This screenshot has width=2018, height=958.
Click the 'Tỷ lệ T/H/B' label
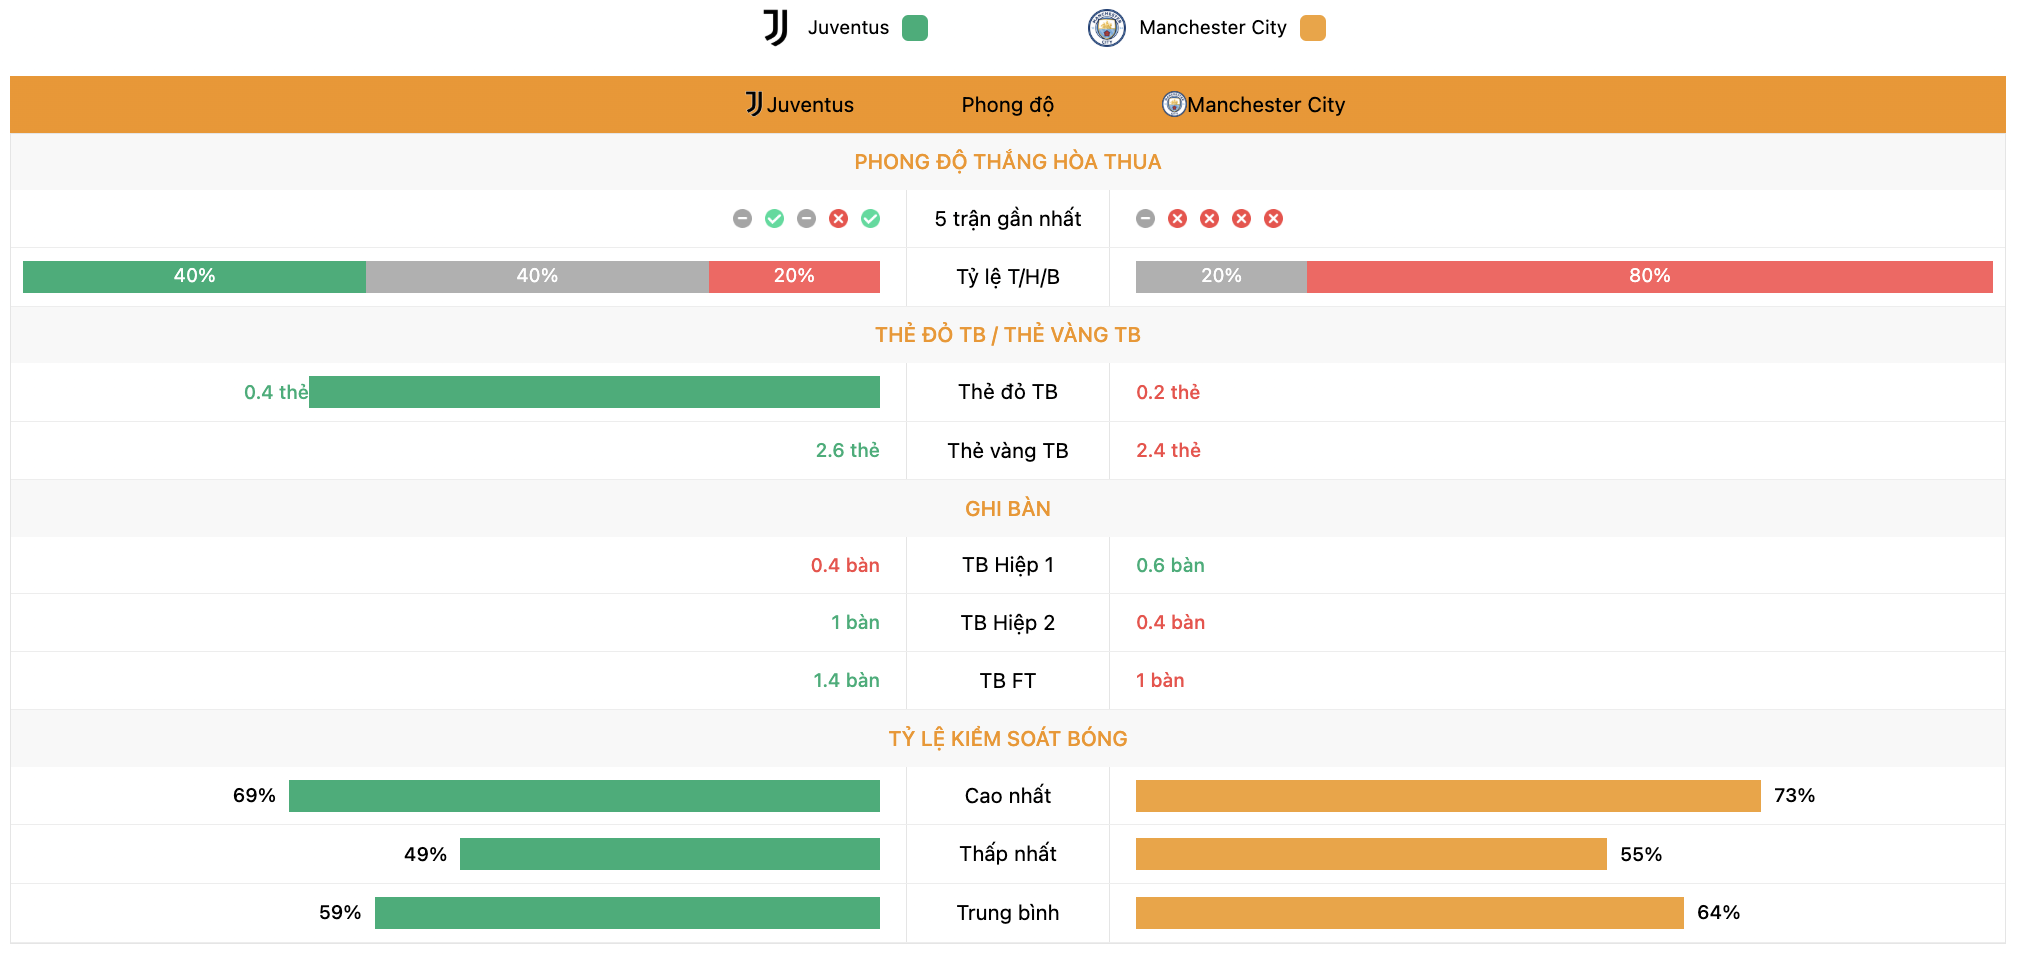[x=1008, y=277]
